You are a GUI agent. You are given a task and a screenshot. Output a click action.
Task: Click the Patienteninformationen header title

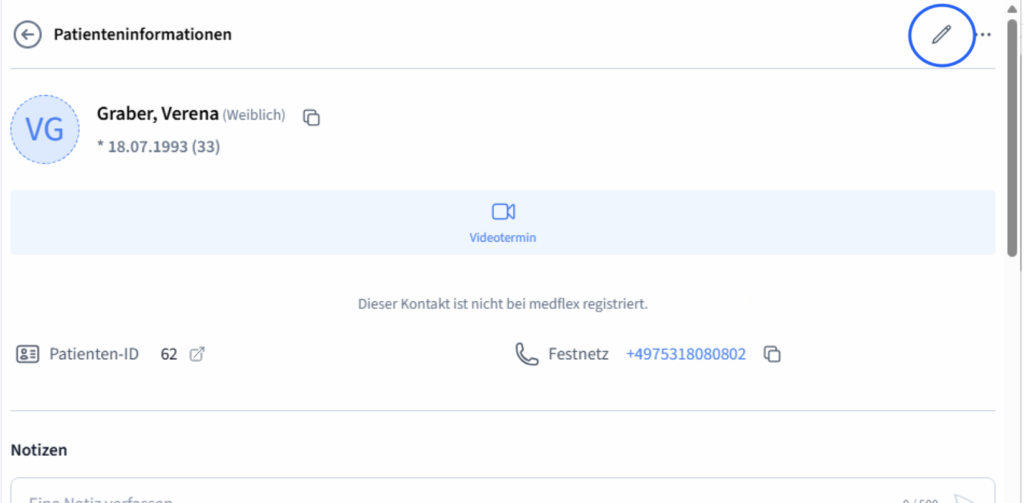click(142, 35)
